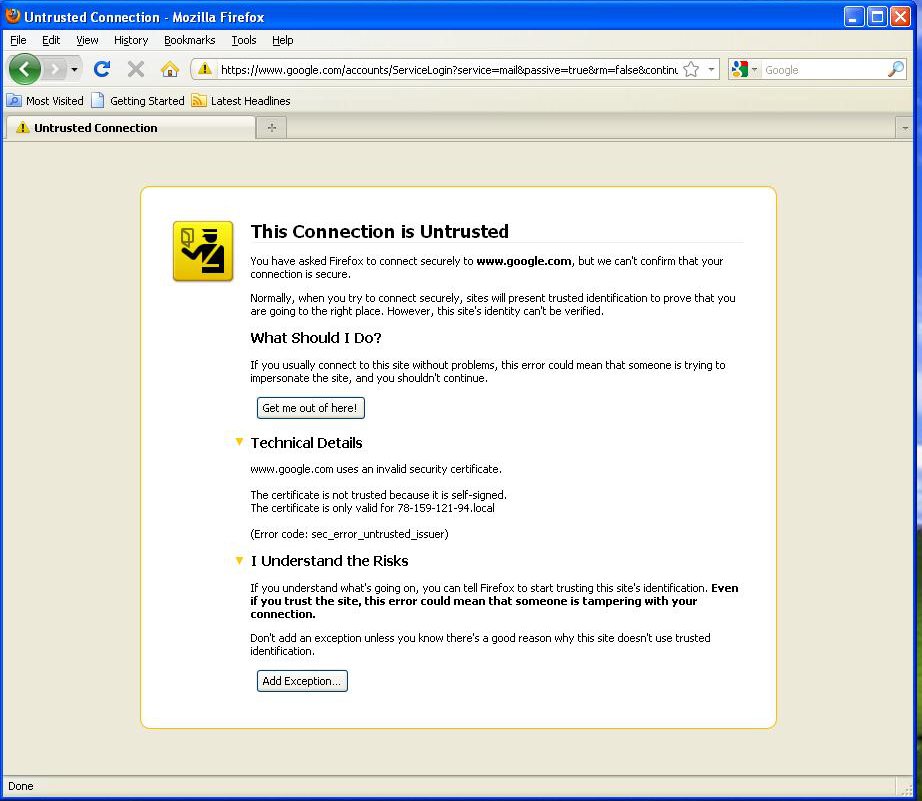Open the History menu
Screen dimensions: 922x801
(131, 40)
